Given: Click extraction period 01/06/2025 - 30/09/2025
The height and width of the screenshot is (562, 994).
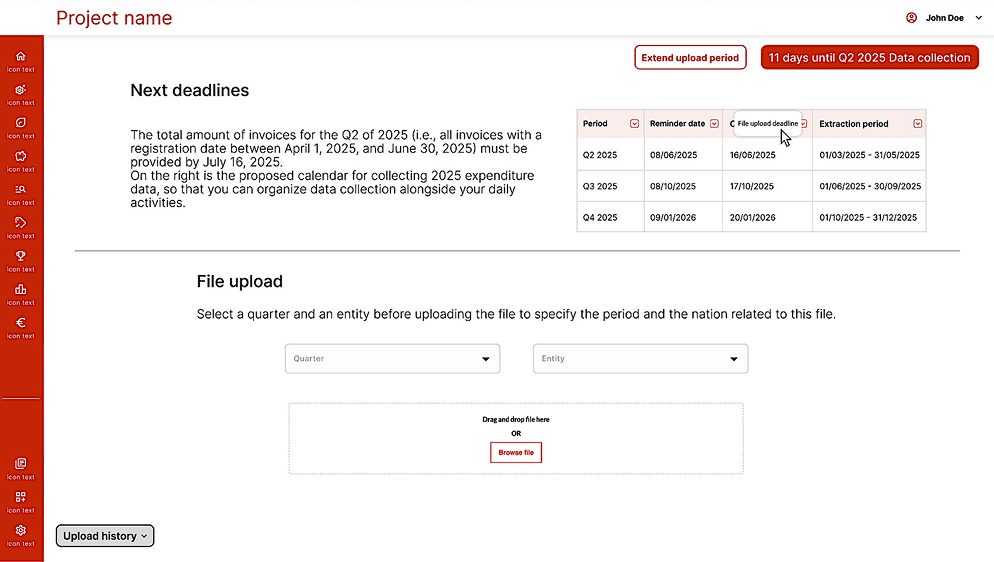Looking at the screenshot, I should [870, 186].
